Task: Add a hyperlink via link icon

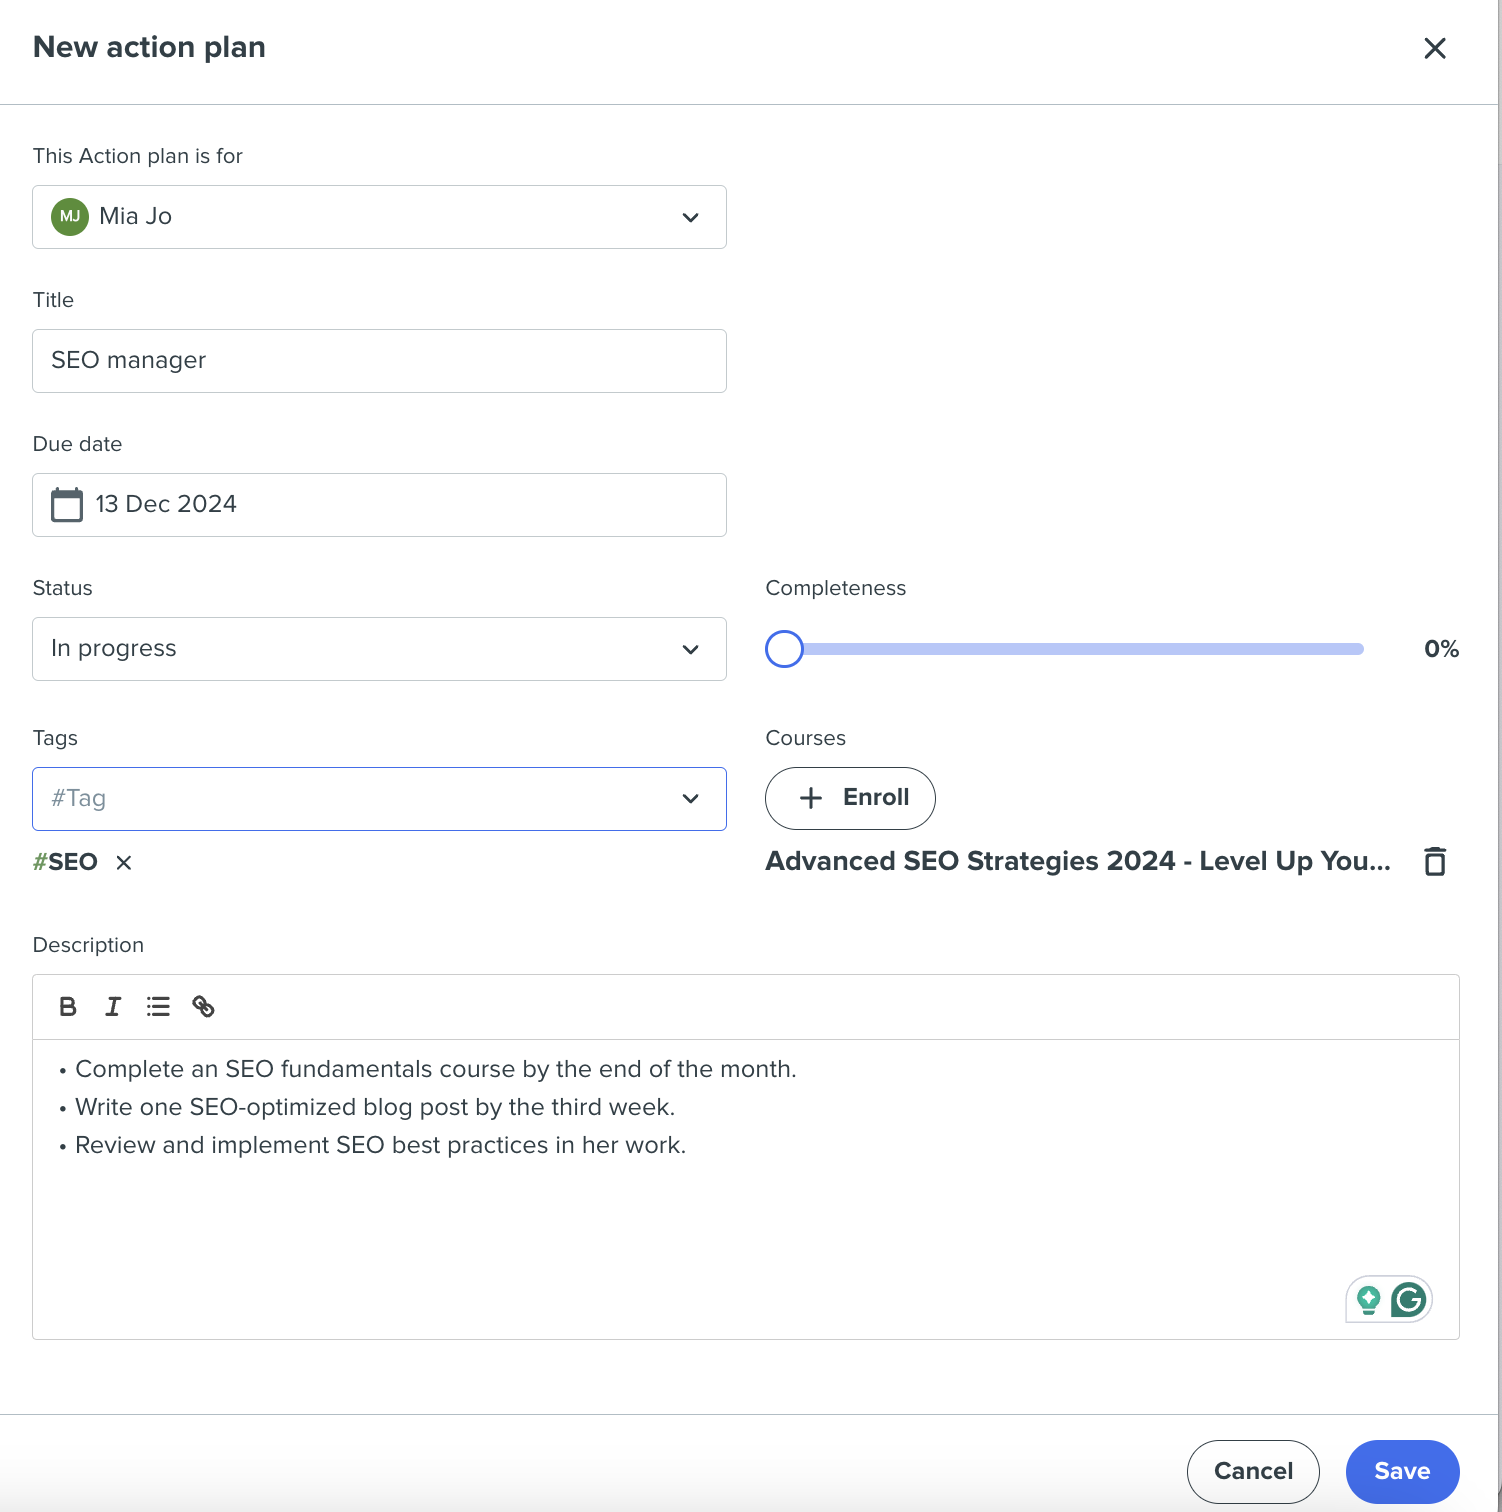Action: (203, 1007)
